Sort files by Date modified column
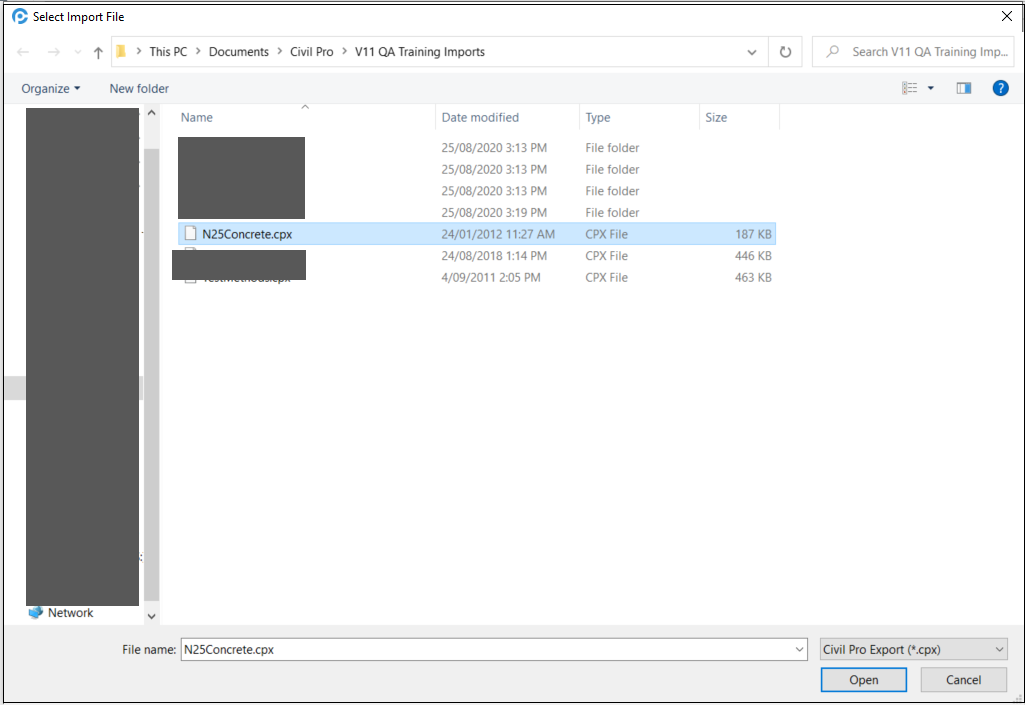The height and width of the screenshot is (705, 1025). 480,117
